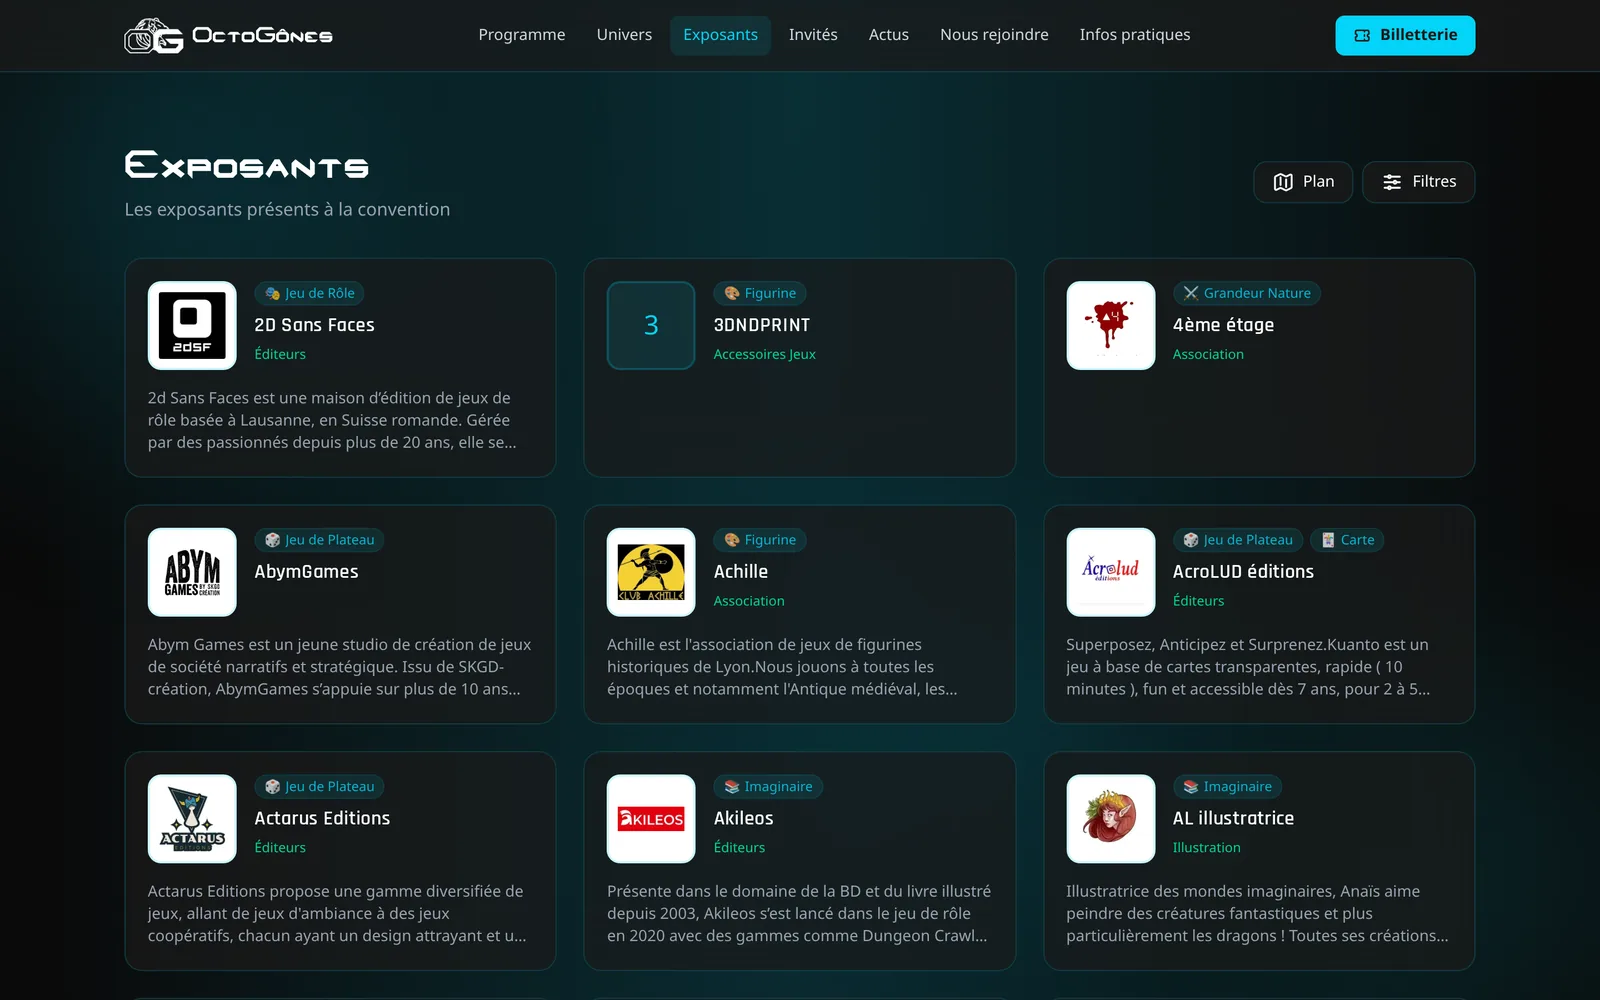The height and width of the screenshot is (1000, 1600).
Task: Click the AL illustratrice title
Action: pyautogui.click(x=1233, y=818)
